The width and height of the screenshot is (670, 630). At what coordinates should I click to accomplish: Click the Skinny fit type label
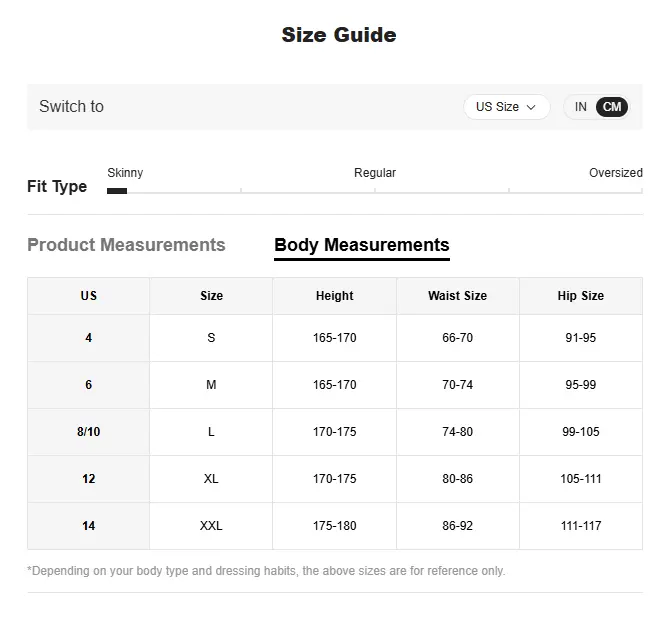125,173
